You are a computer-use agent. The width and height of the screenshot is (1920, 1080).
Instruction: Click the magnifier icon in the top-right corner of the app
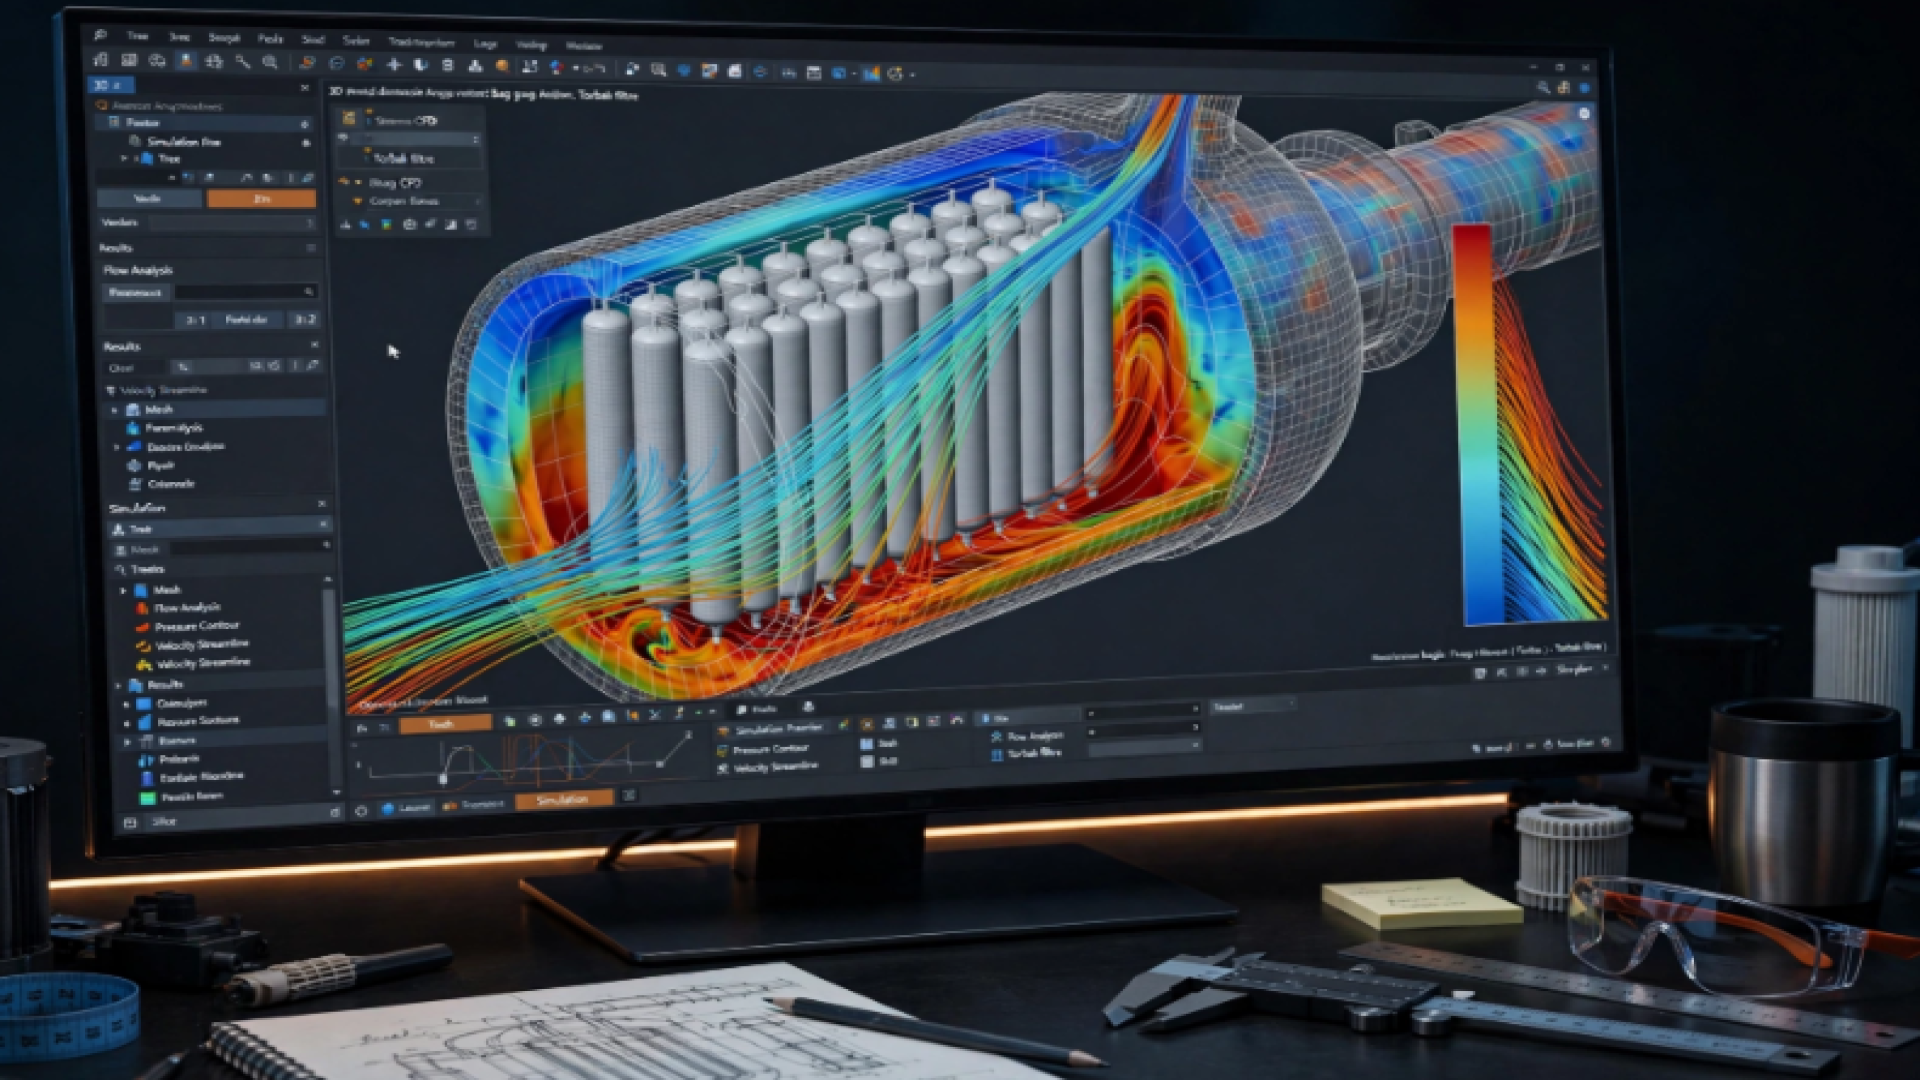[1543, 87]
